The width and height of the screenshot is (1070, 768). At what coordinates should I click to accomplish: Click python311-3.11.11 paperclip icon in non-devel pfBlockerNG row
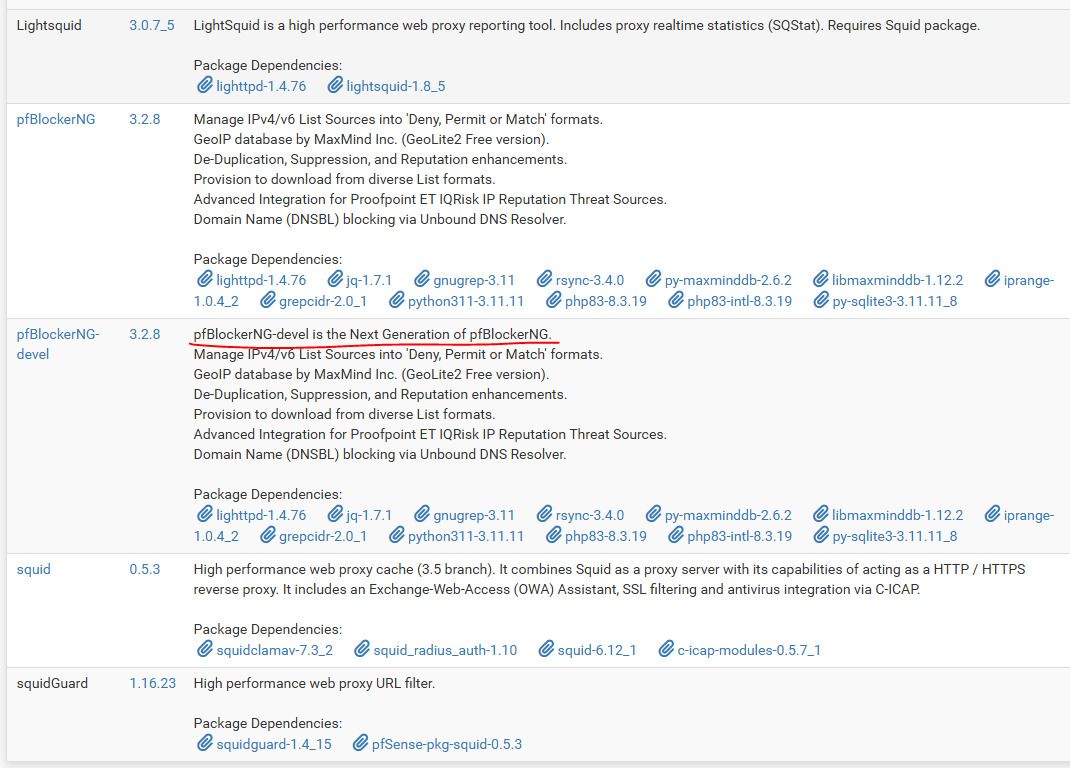coord(396,300)
